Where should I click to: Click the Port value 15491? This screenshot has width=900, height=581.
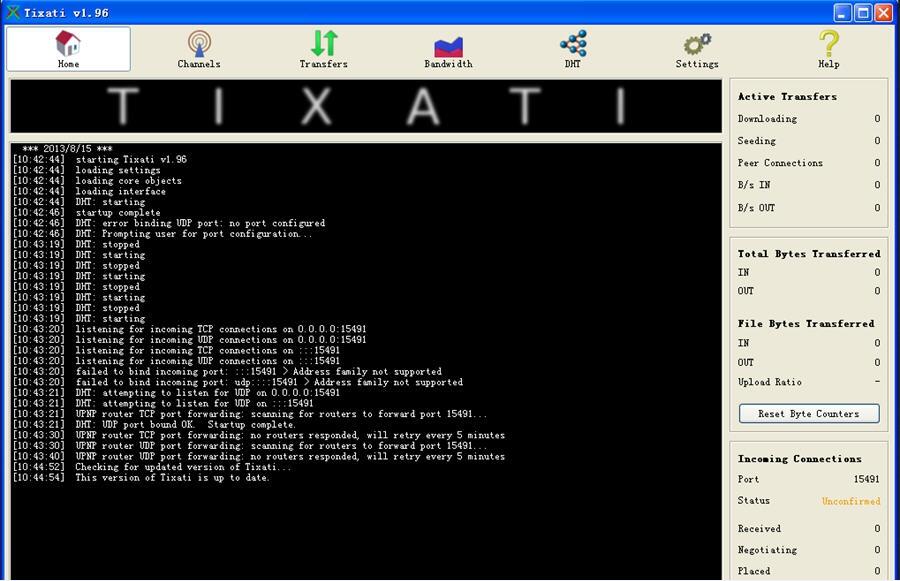866,479
